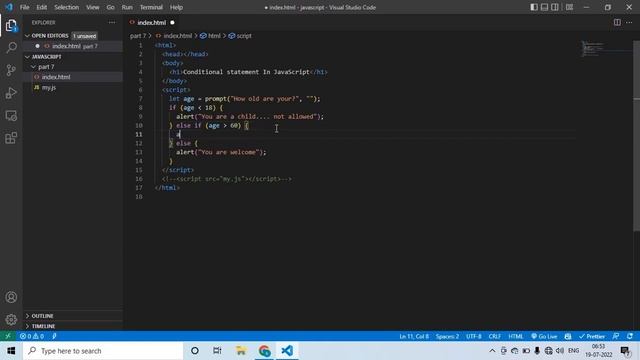Select index.html under Open Editors
640x360 pixels.
point(66,46)
